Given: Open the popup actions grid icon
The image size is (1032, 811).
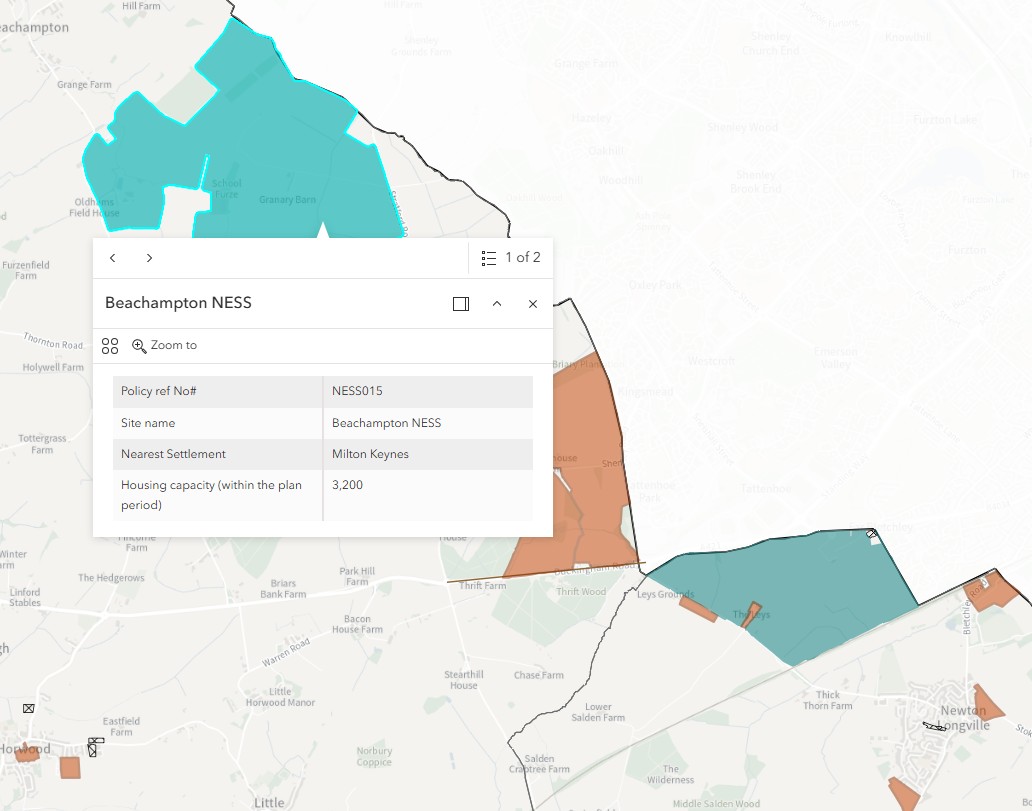Looking at the screenshot, I should point(110,346).
